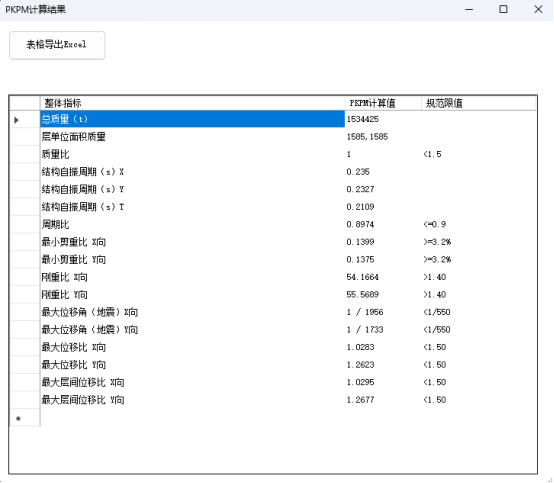The image size is (554, 483).
Task: Select the 最大层间位移比 Y向 cell
Action: tap(193, 400)
